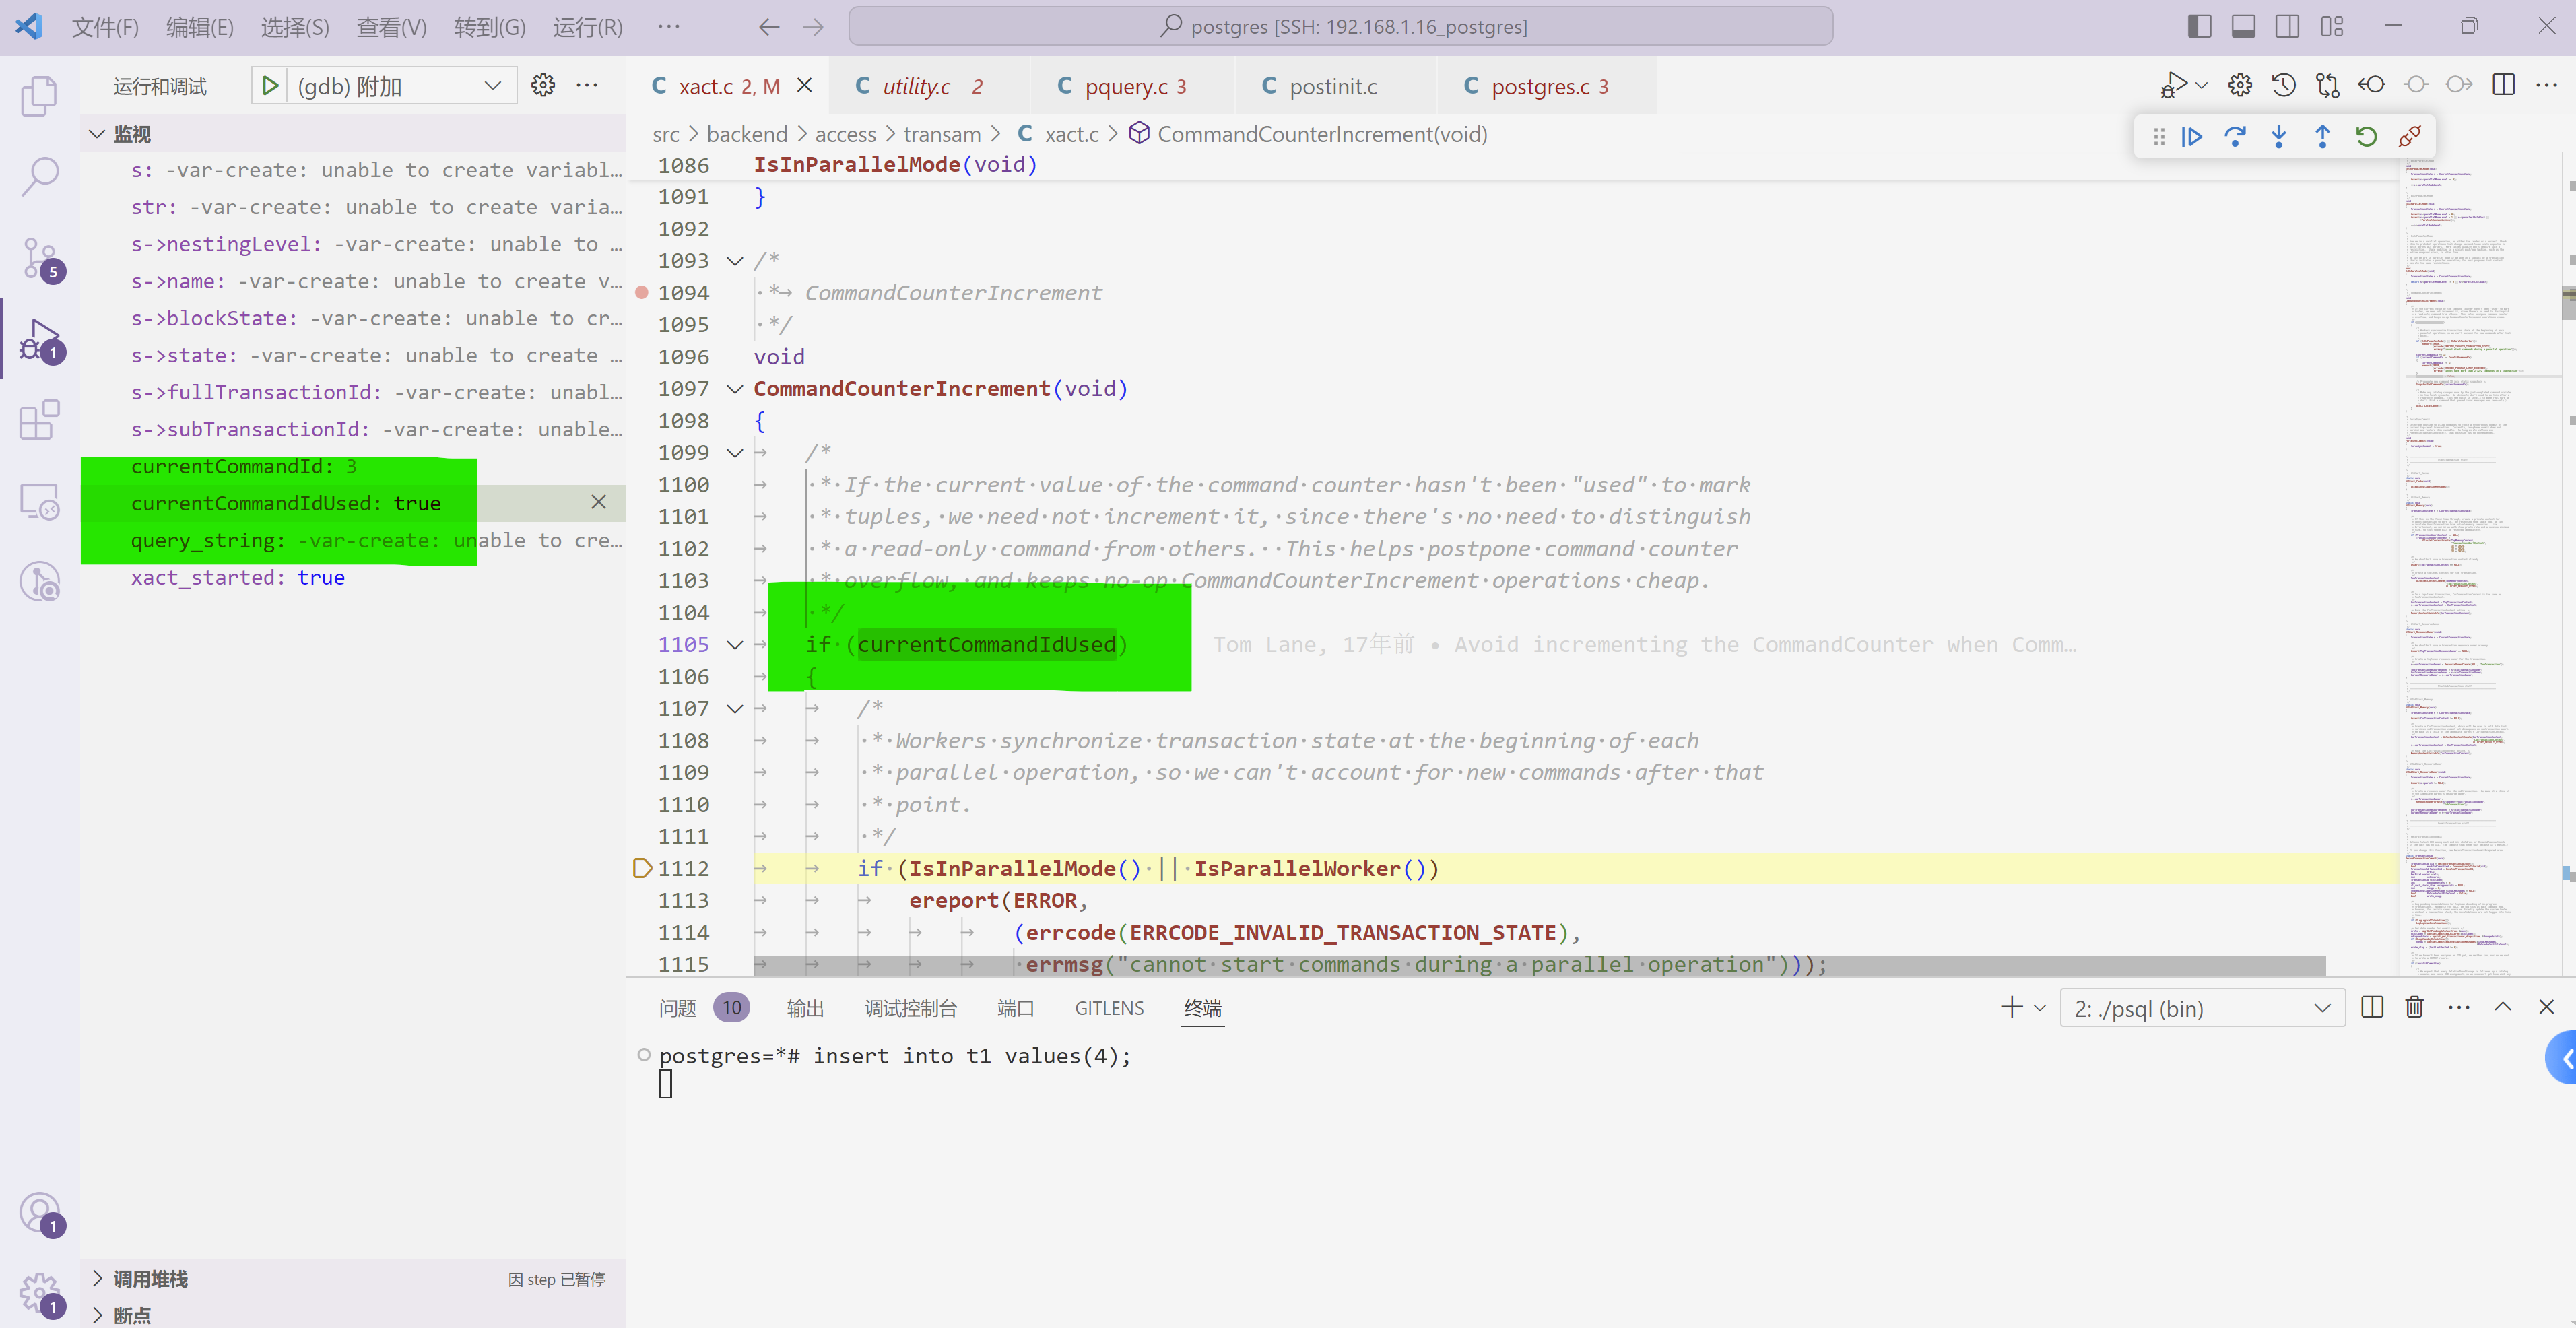Open the GitLens inspect icon in activity bar
2576x1328 pixels.
pyautogui.click(x=40, y=581)
